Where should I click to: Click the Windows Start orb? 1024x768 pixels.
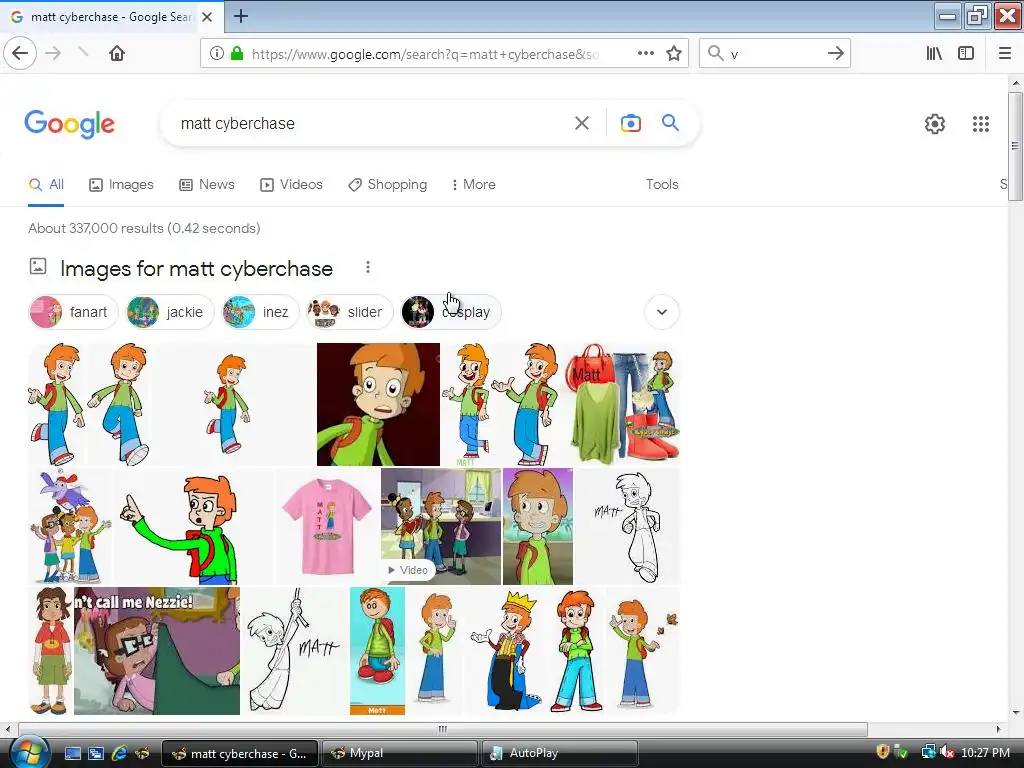27,752
